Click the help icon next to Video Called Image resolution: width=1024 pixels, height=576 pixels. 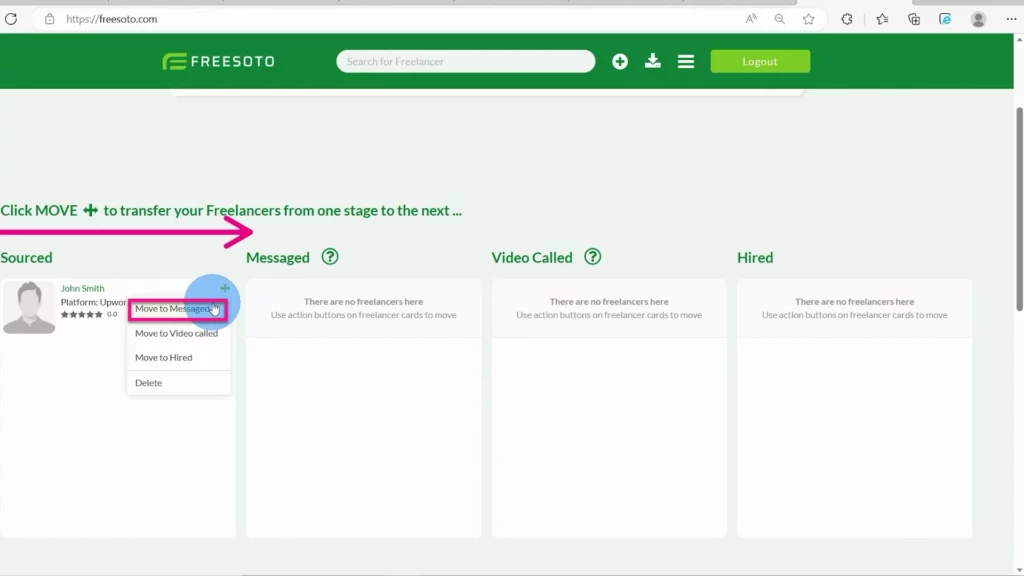tap(592, 257)
